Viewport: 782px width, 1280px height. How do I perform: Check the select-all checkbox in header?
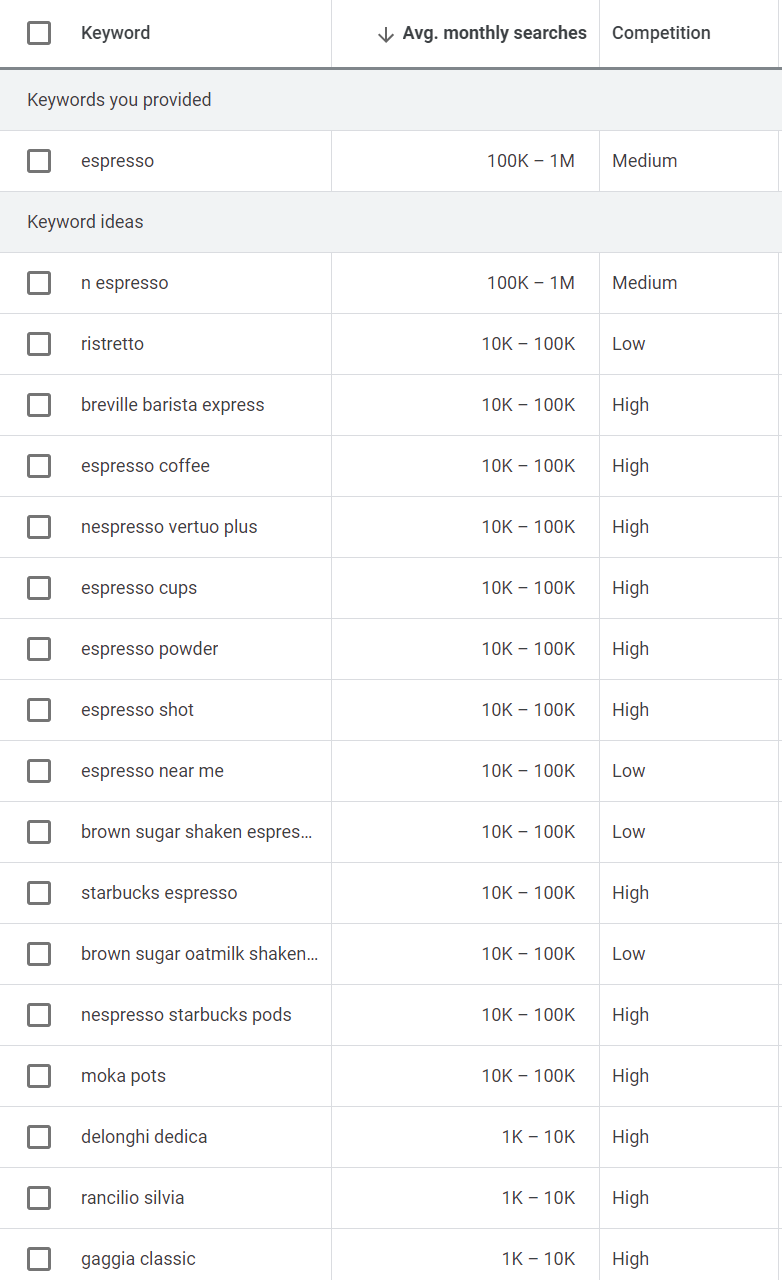(39, 33)
